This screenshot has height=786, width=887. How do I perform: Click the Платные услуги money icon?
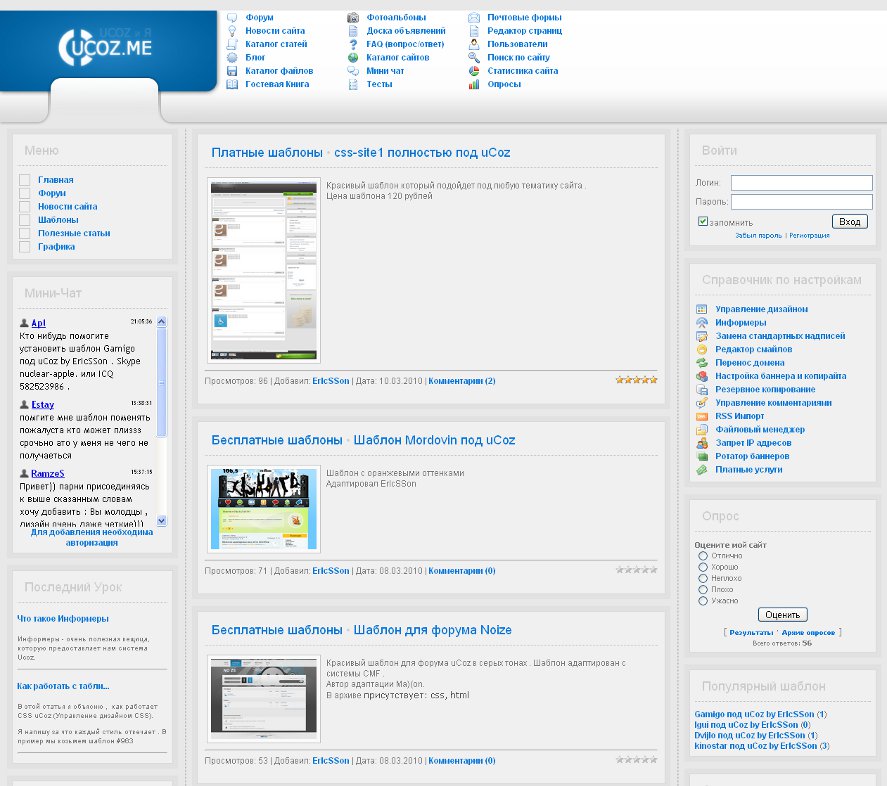pyautogui.click(x=701, y=470)
